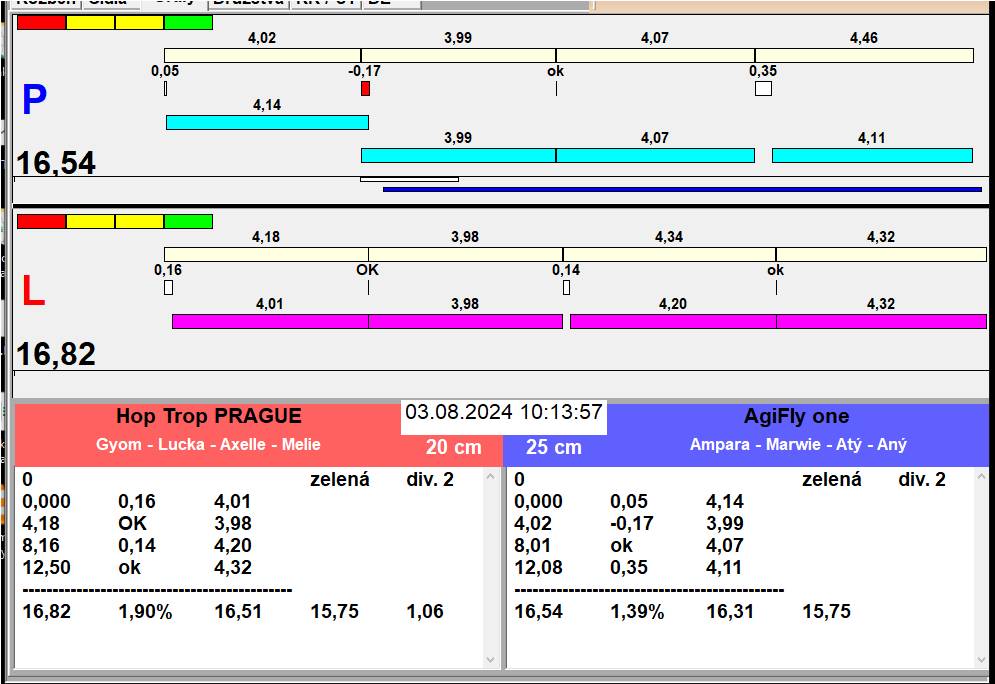Click the white 0,16 start marker in lane L
The height and width of the screenshot is (684, 995).
(x=168, y=288)
